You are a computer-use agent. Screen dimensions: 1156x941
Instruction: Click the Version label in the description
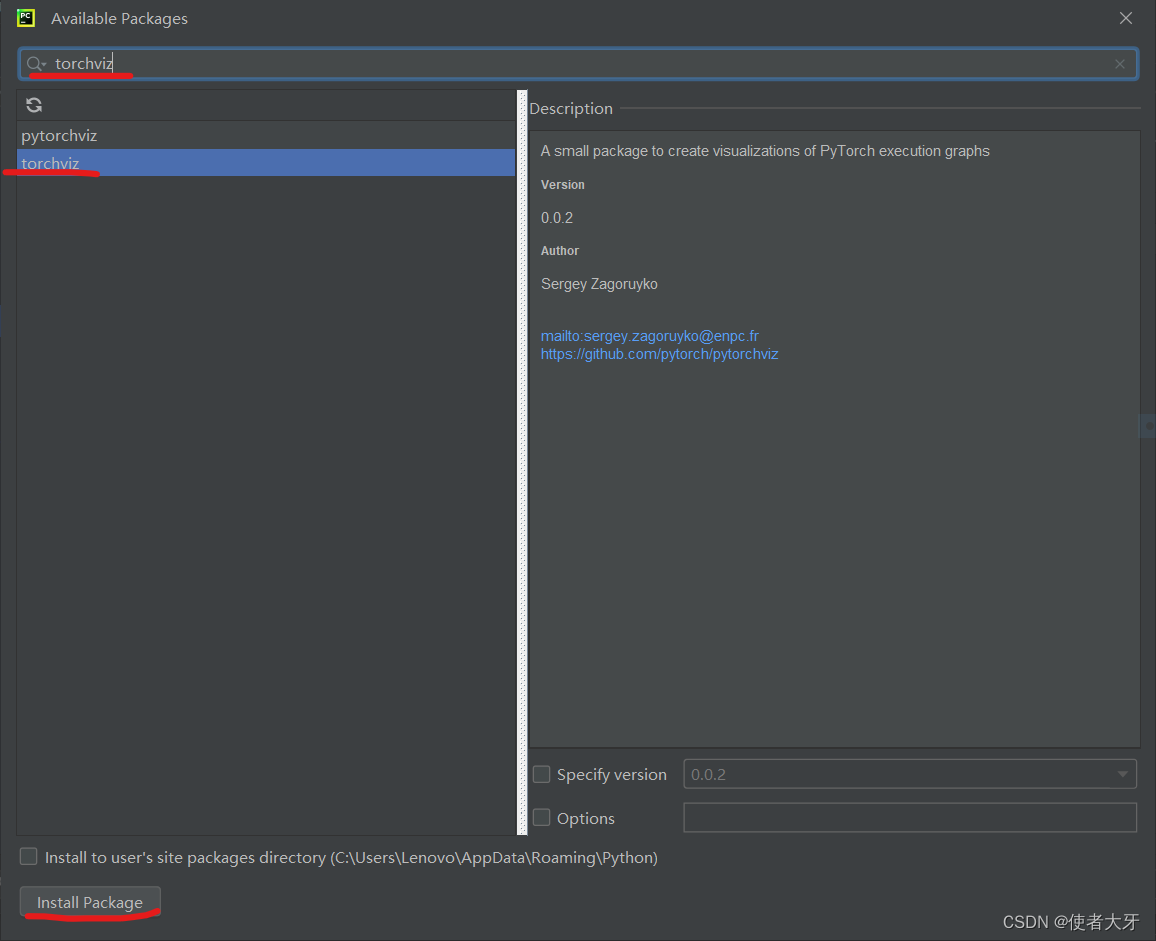click(x=563, y=185)
